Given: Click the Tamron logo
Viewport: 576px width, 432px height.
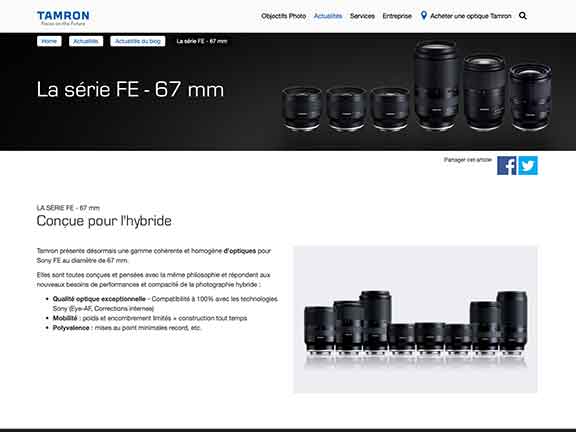Looking at the screenshot, I should [x=63, y=18].
